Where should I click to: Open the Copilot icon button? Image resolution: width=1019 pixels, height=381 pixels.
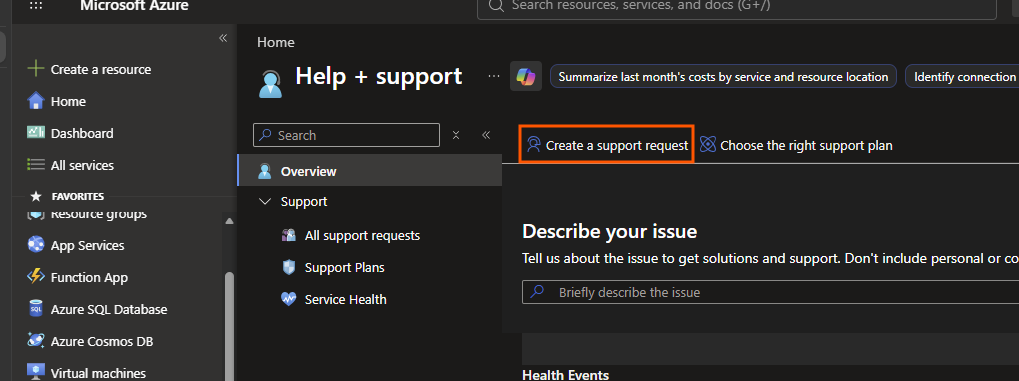[526, 77]
